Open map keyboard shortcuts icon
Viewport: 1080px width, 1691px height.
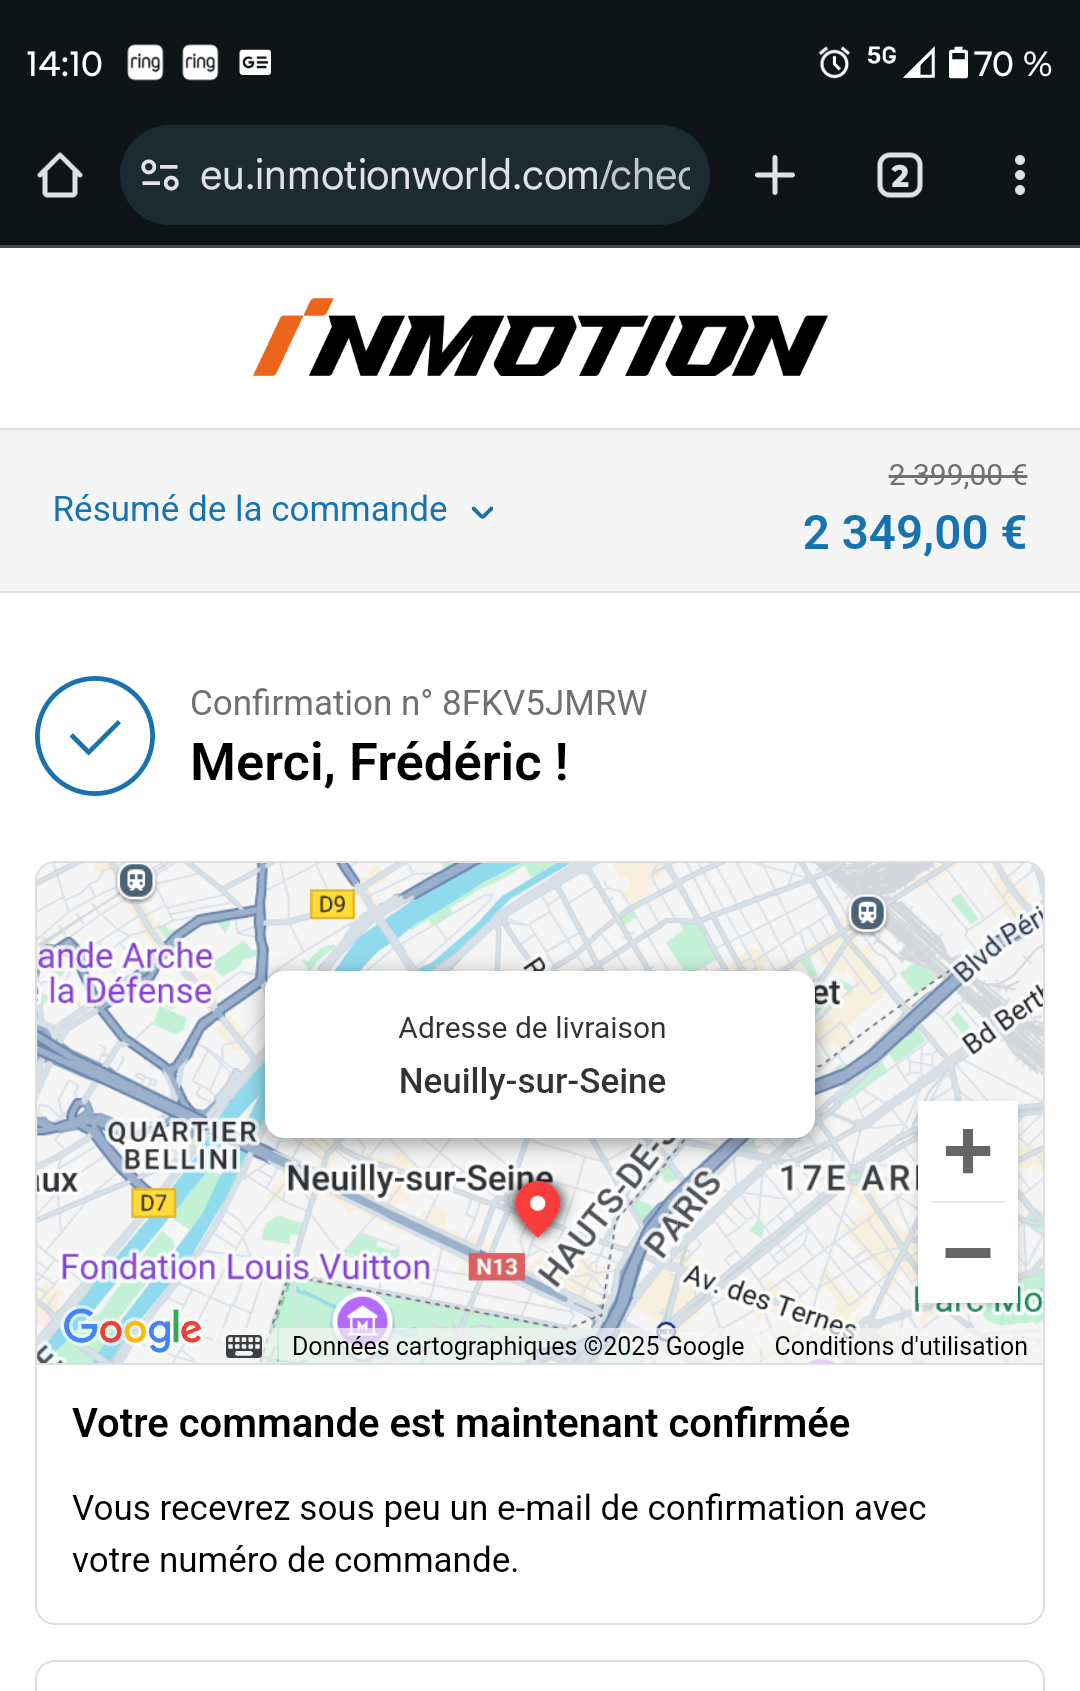point(244,1346)
